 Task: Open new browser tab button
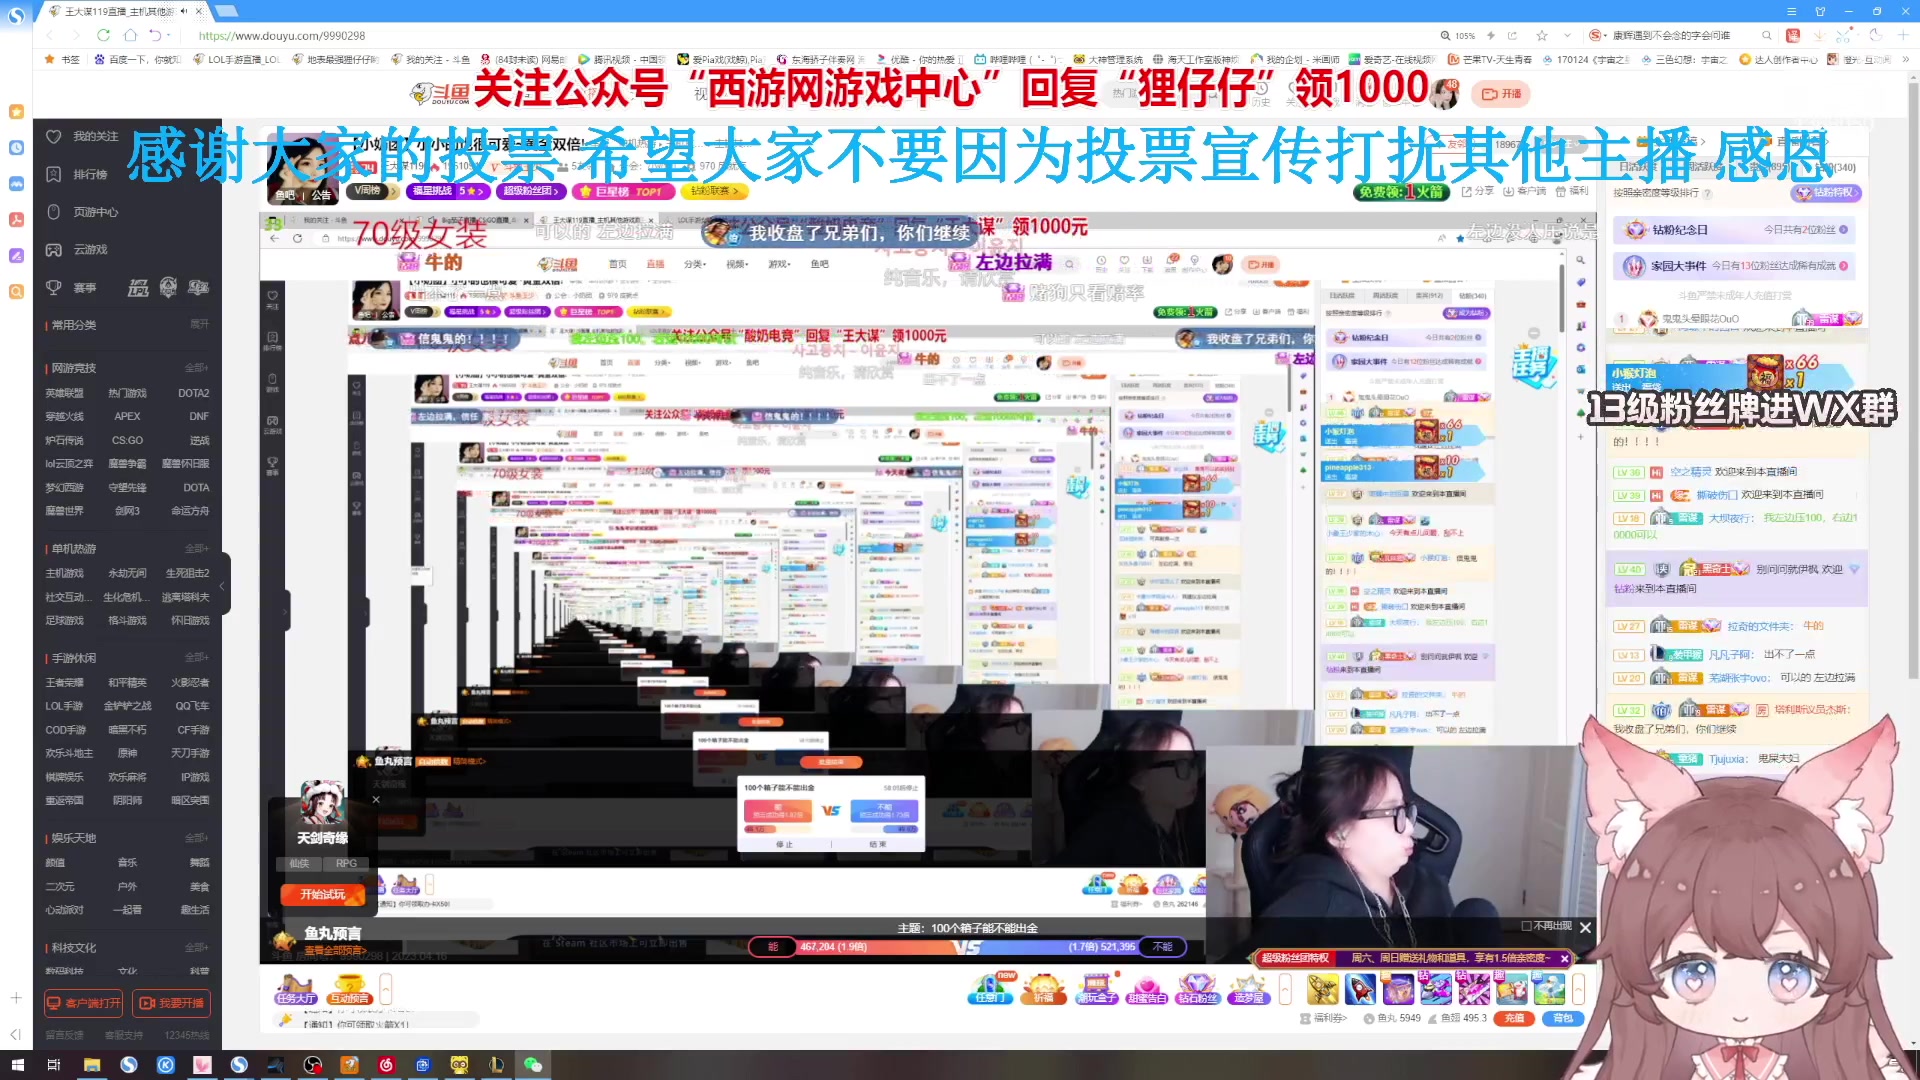point(227,11)
